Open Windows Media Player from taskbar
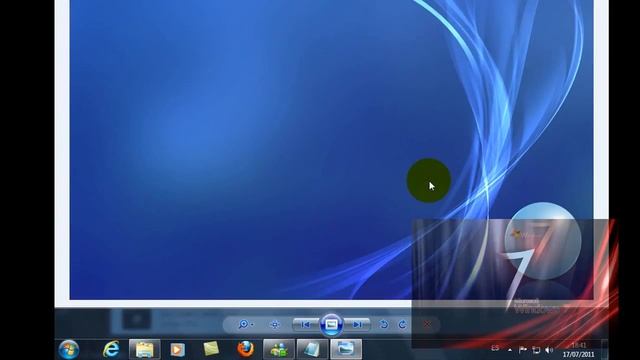640x360 pixels. (x=178, y=349)
